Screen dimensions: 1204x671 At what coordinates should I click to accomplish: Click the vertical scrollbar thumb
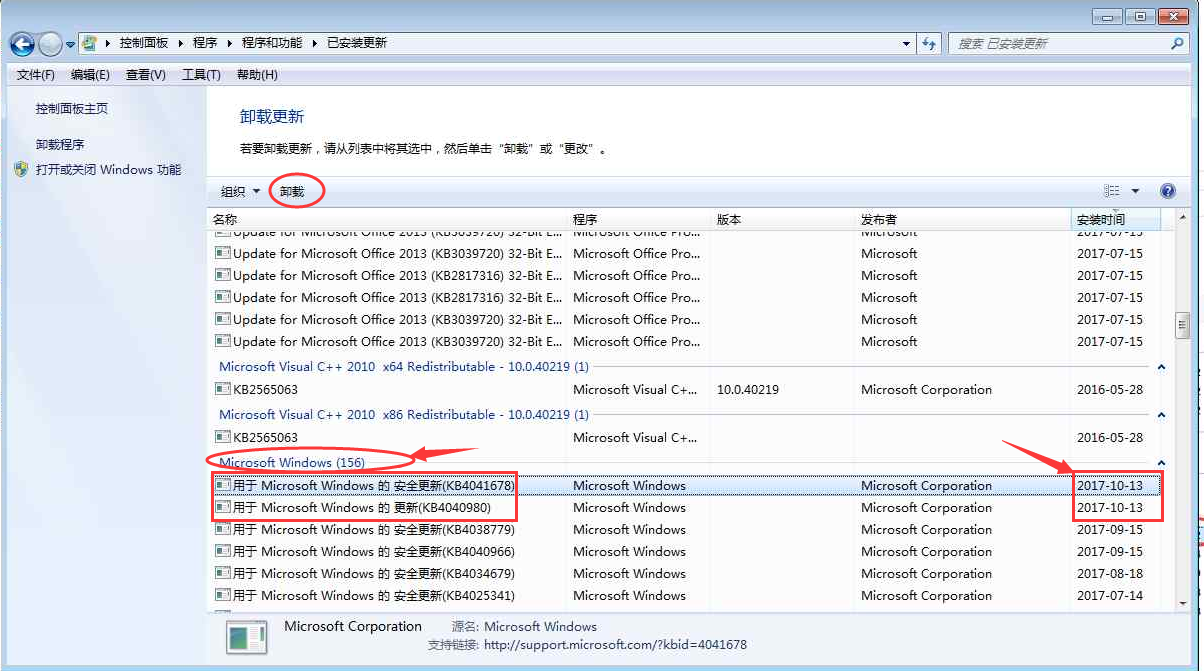point(1182,326)
